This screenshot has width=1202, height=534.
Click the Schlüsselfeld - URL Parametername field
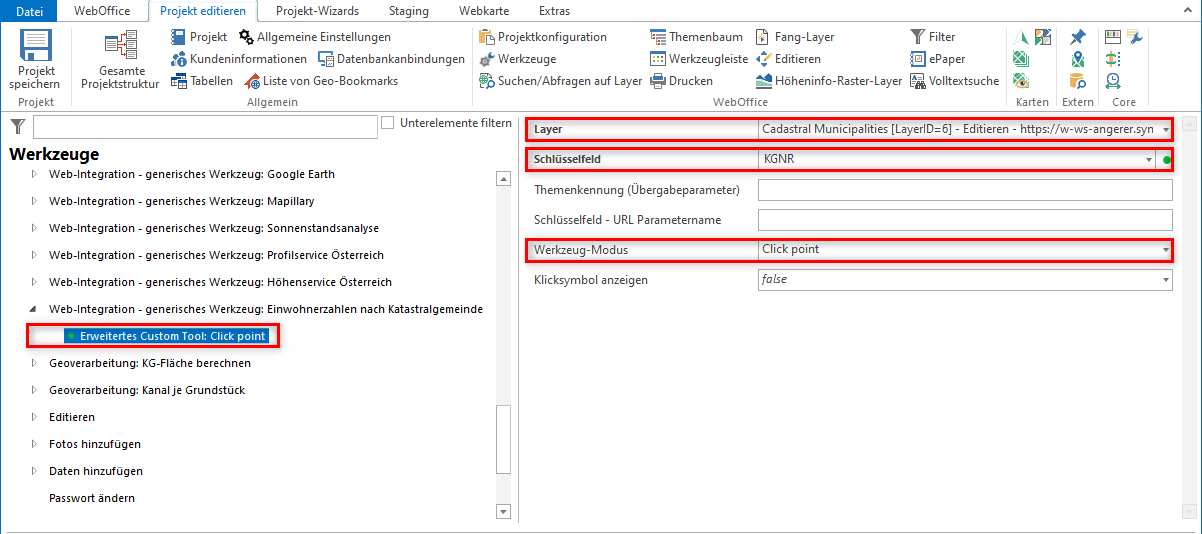coord(965,220)
